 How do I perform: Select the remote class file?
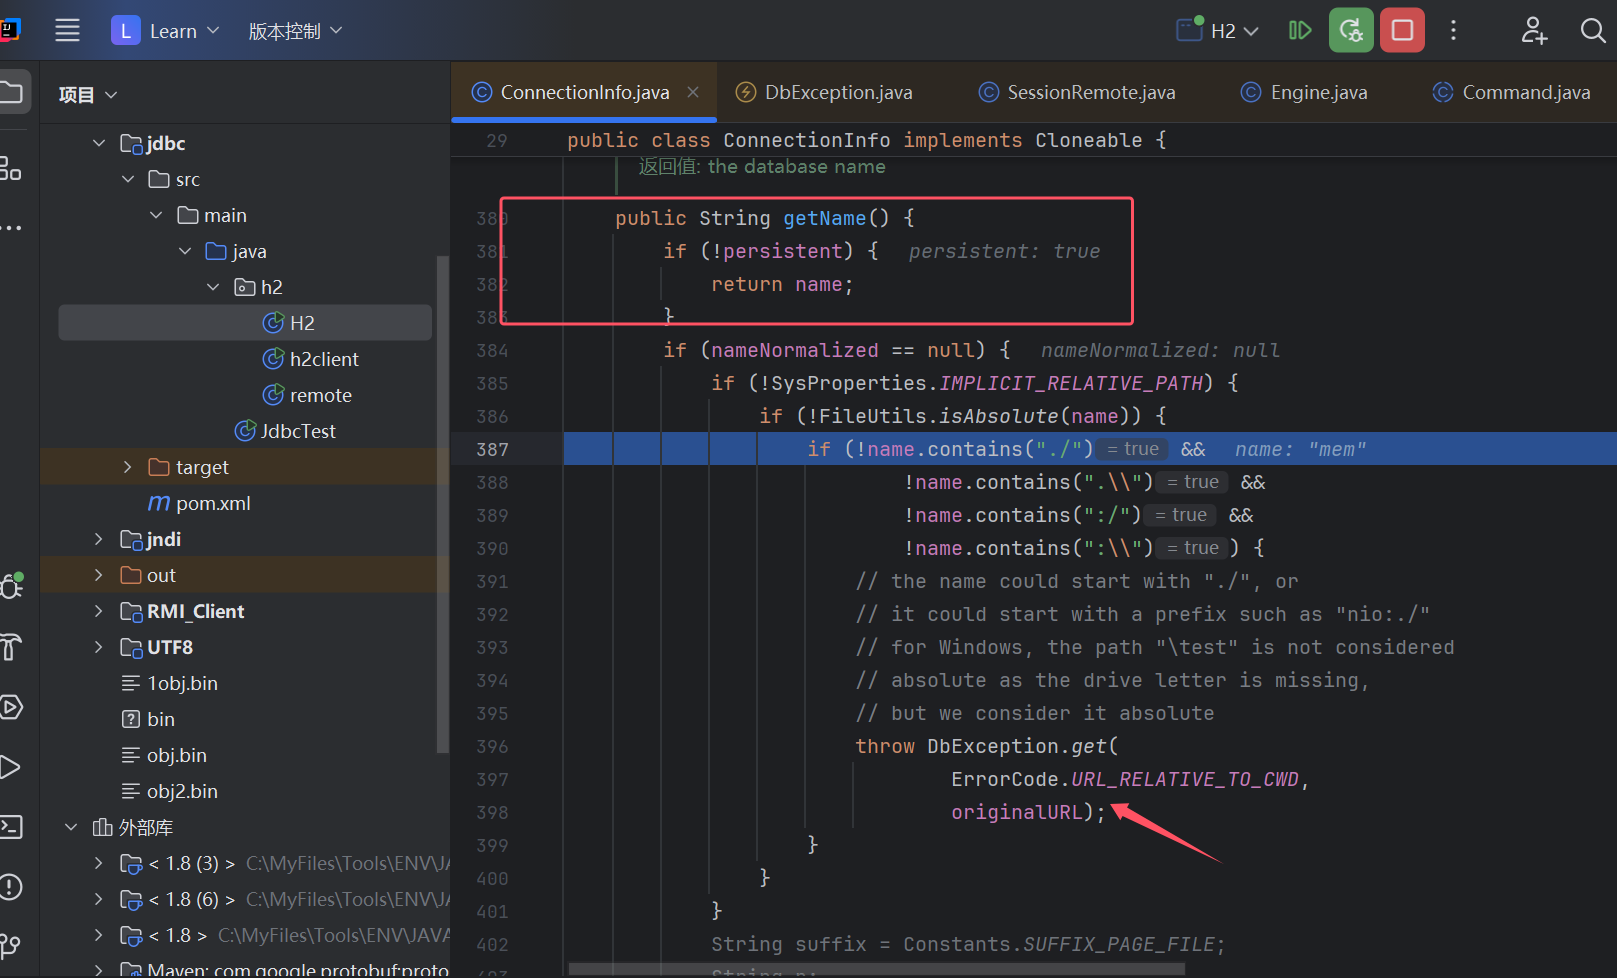coord(307,395)
